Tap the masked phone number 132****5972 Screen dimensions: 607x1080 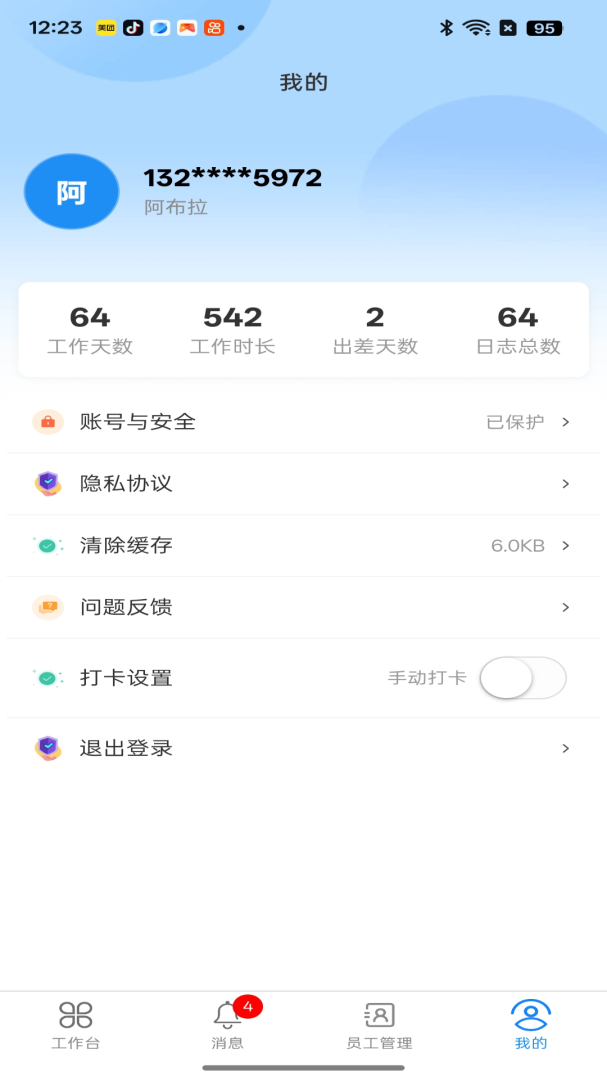232,178
